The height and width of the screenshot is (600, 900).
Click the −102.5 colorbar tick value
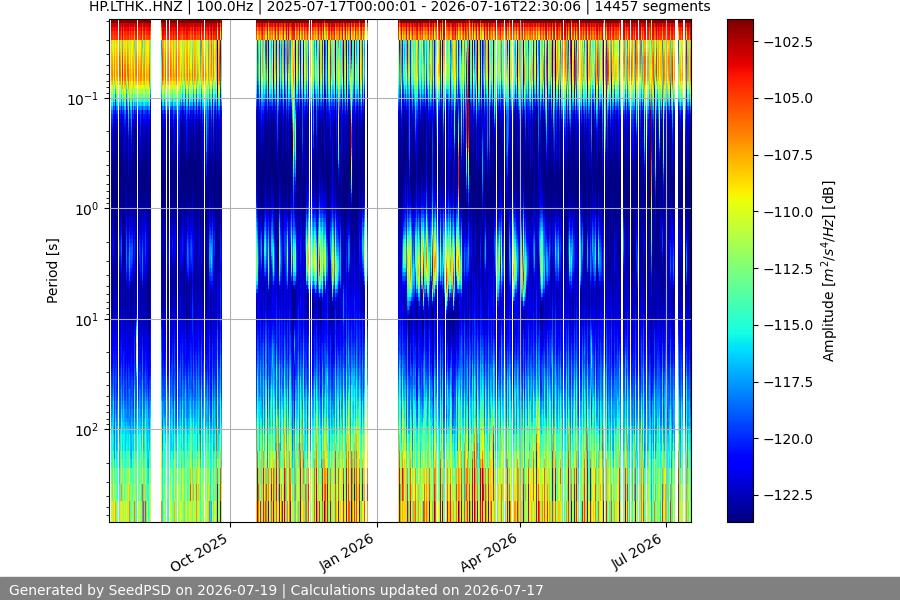(788, 42)
